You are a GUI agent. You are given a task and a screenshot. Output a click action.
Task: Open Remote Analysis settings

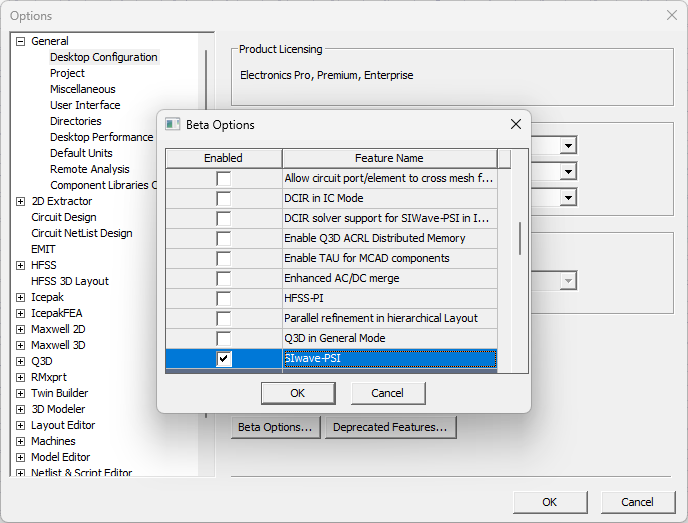90,169
